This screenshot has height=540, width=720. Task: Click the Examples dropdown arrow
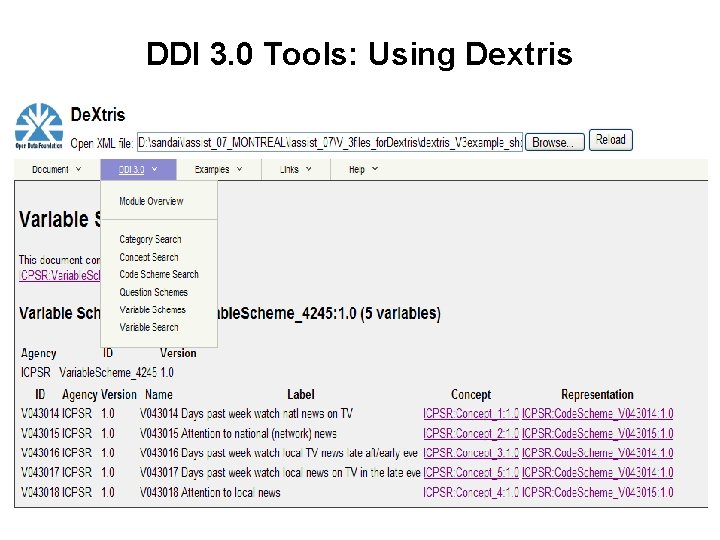point(239,169)
